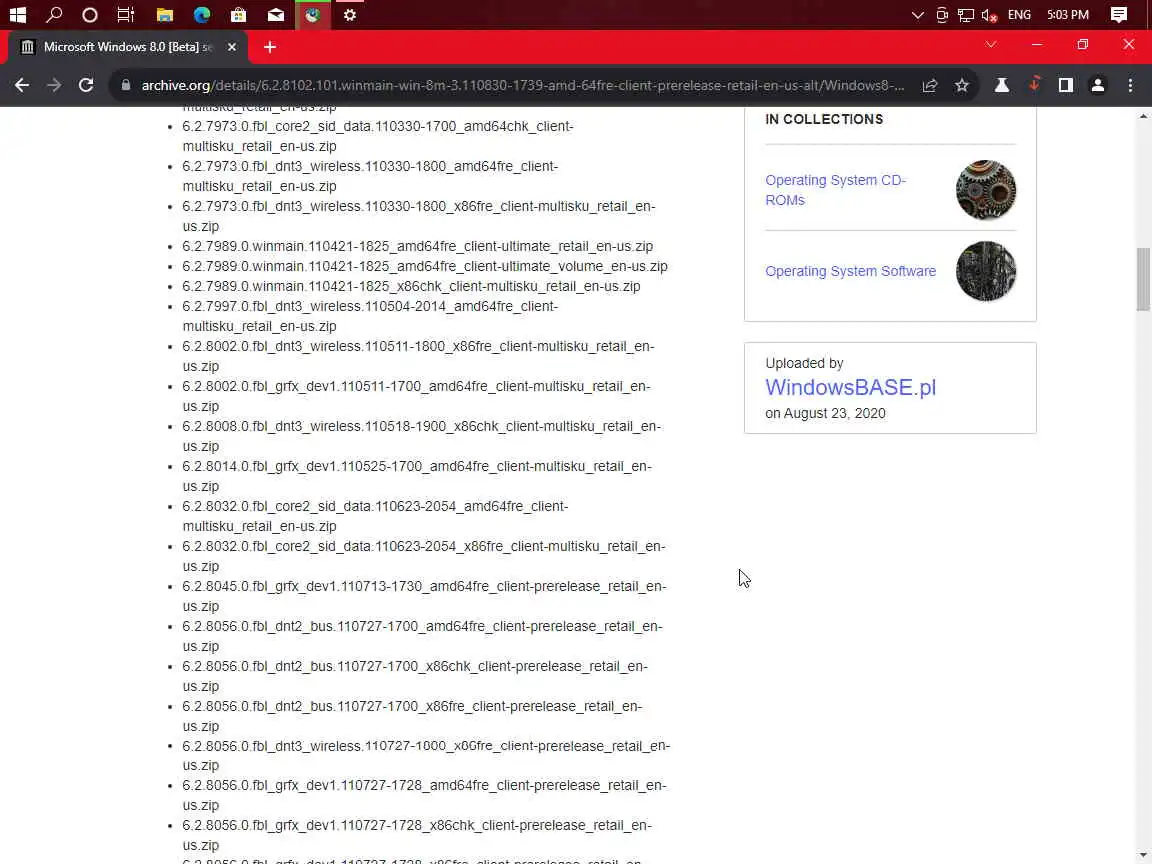Share this page icon
This screenshot has height=864, width=1152.
coord(930,85)
